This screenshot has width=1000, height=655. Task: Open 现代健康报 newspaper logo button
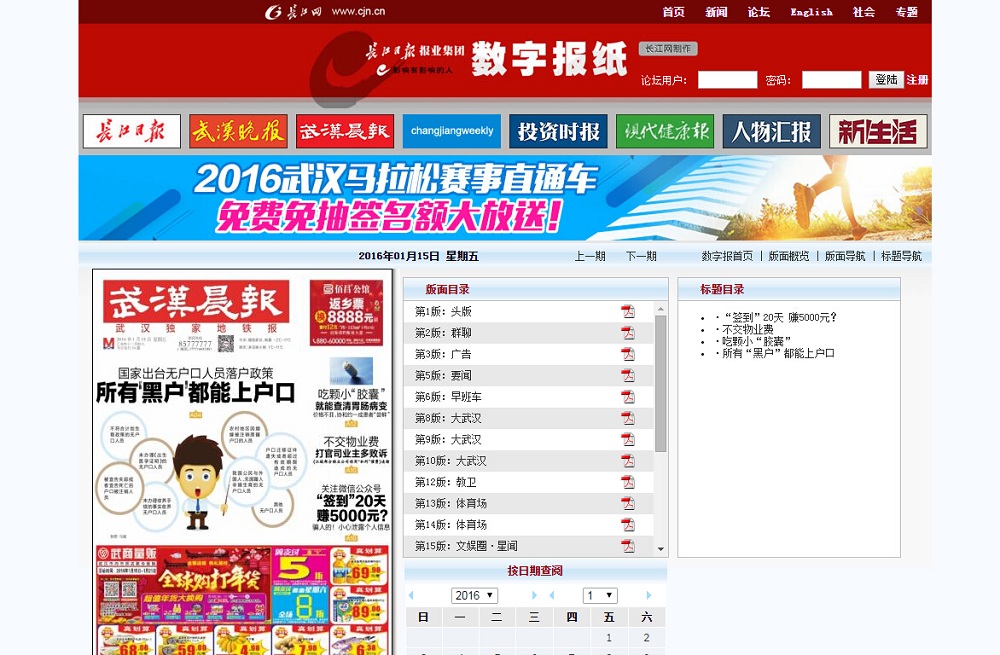click(x=665, y=131)
